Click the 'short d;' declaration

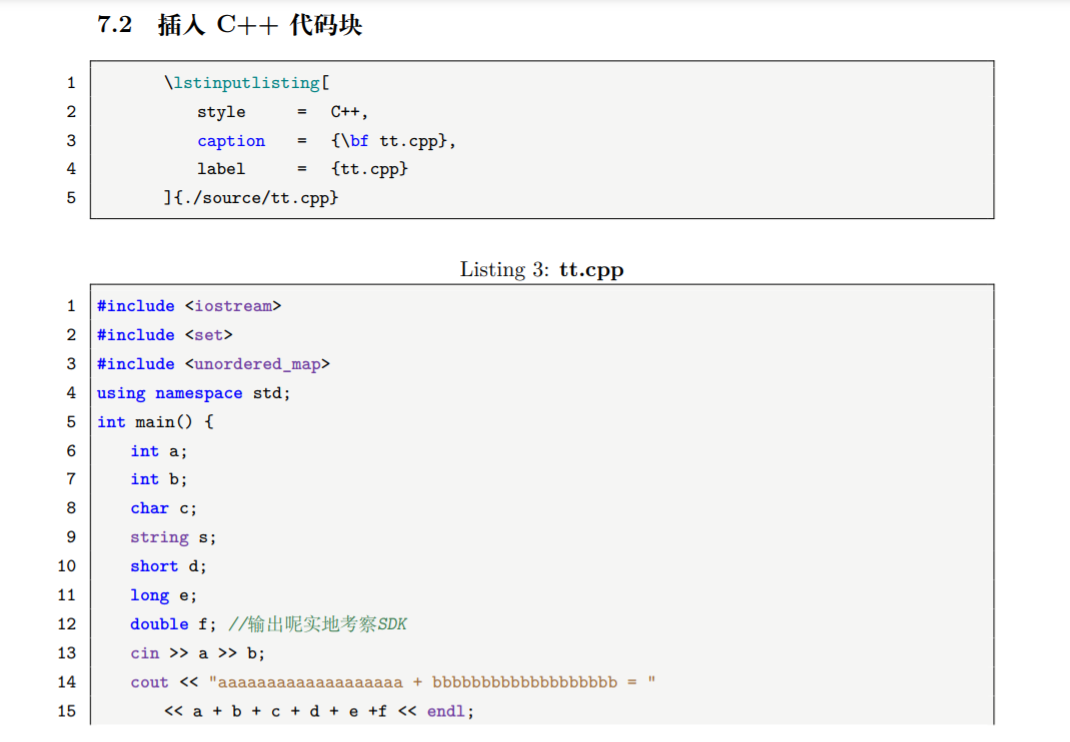[168, 567]
